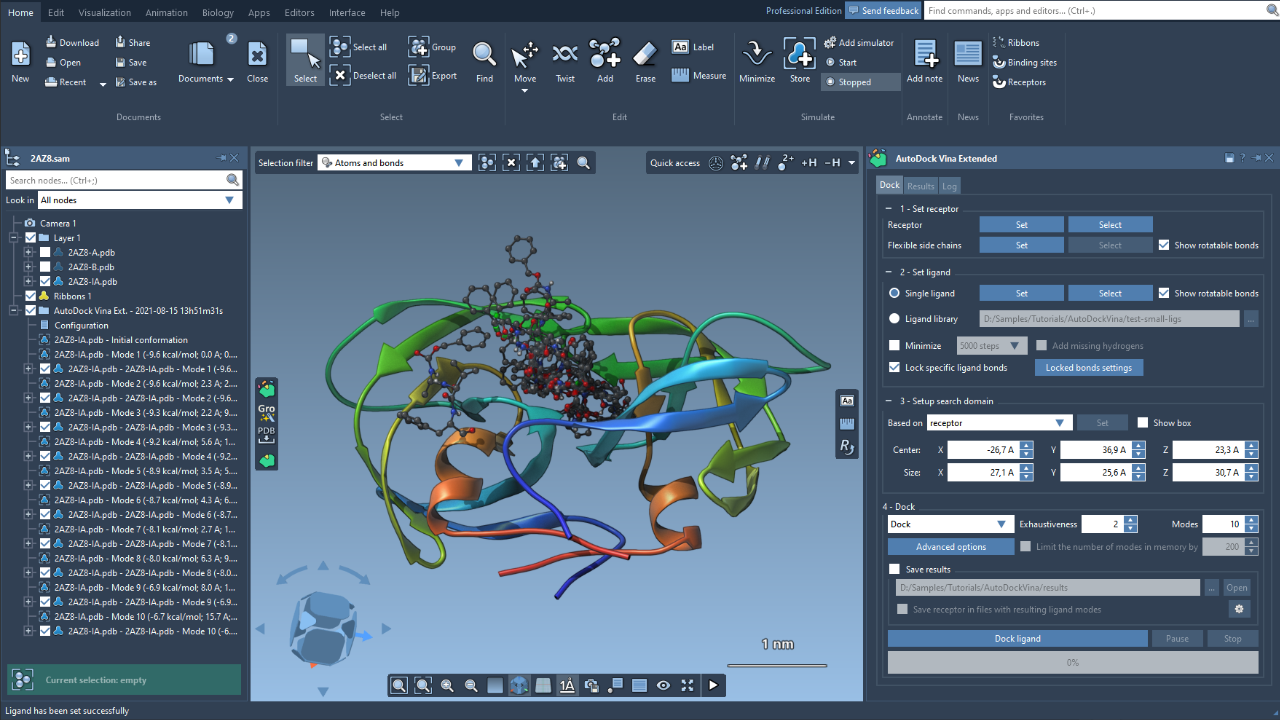Click the docking progress bar
Image resolution: width=1280 pixels, height=720 pixels.
click(1072, 662)
